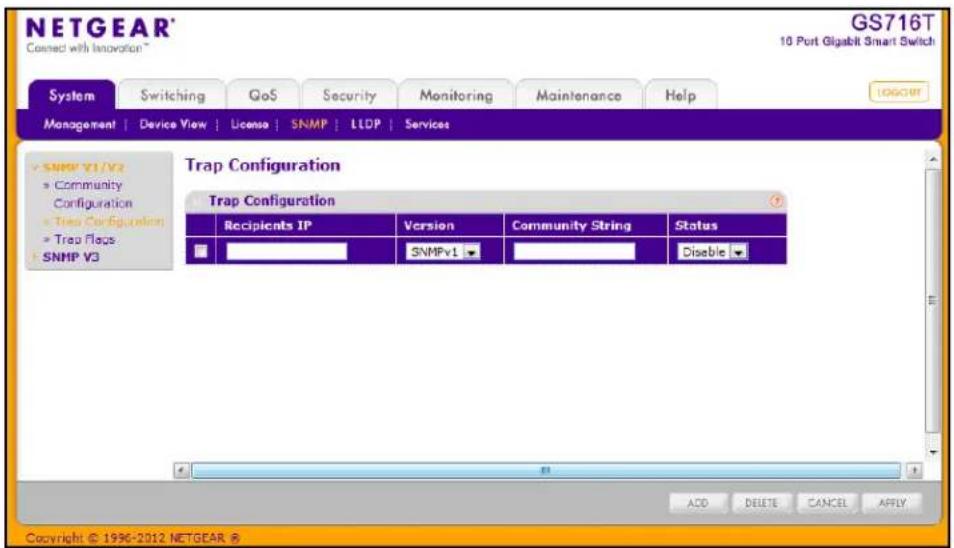This screenshot has width=954, height=548.
Task: Click the horizontal scrollbar right arrow
Action: [x=914, y=470]
